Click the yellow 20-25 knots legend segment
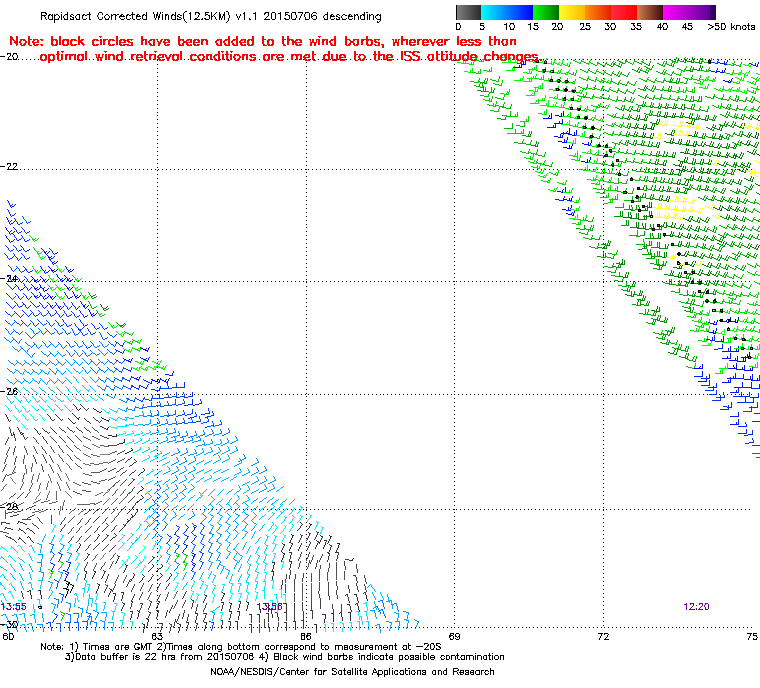 pos(572,12)
